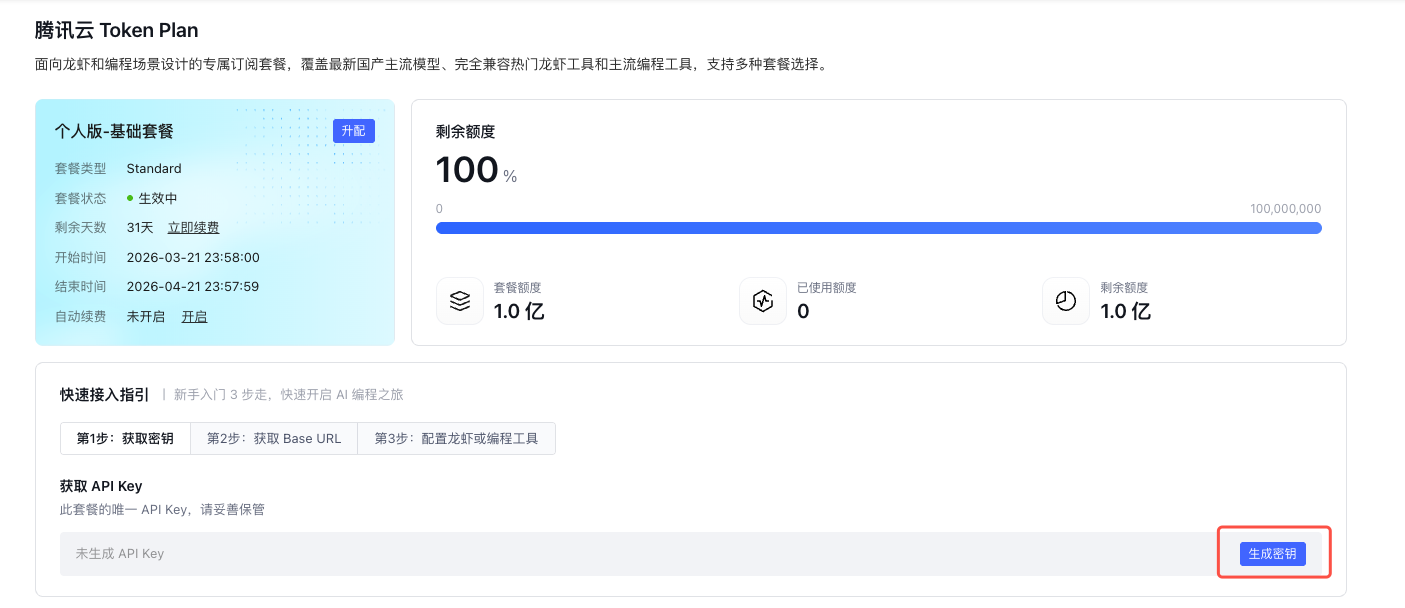
Task: Click the 100,000,000 progress bar maximum label
Action: pyautogui.click(x=1285, y=209)
